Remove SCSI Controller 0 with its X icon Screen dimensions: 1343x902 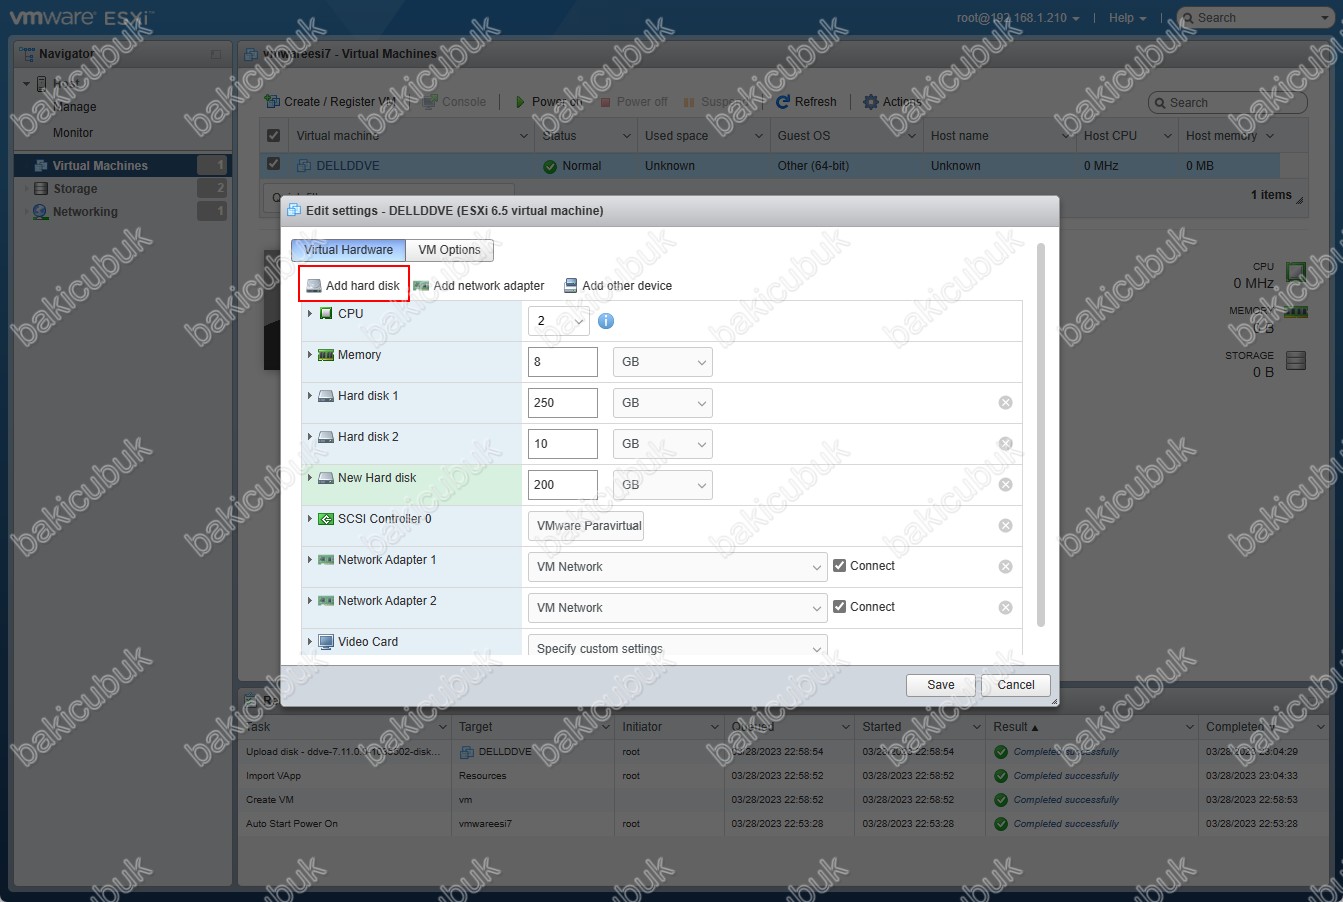[x=1005, y=525]
